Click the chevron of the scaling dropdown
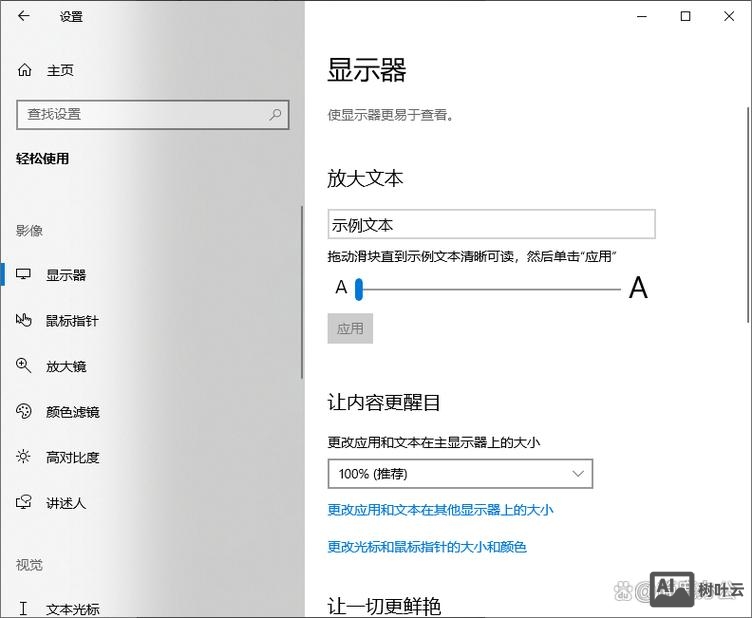 [578, 474]
